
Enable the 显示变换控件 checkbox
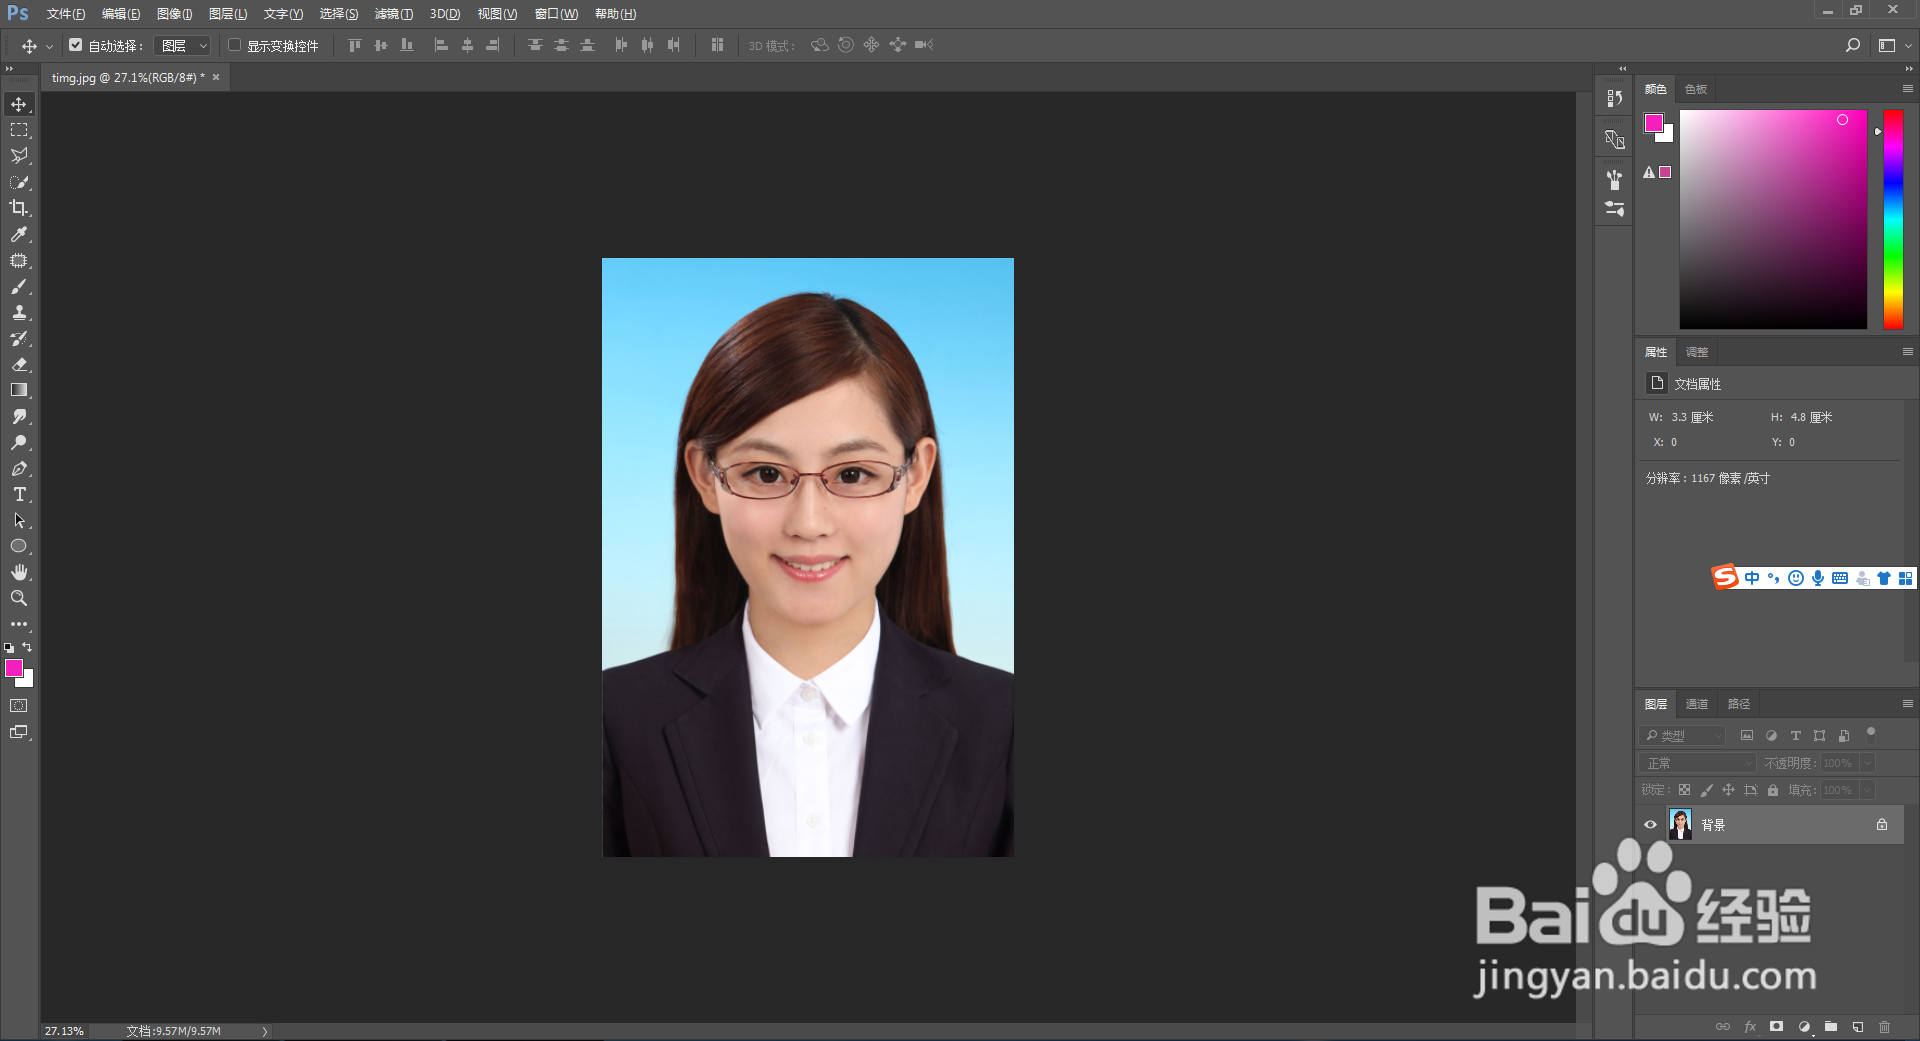235,45
